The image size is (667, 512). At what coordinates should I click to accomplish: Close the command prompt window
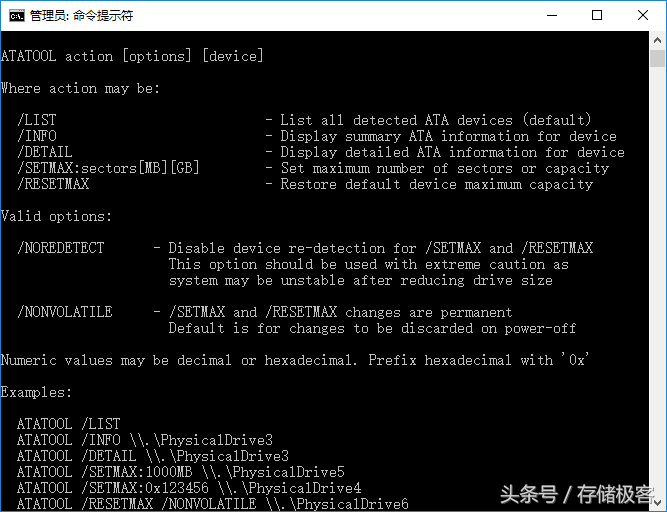[x=642, y=16]
